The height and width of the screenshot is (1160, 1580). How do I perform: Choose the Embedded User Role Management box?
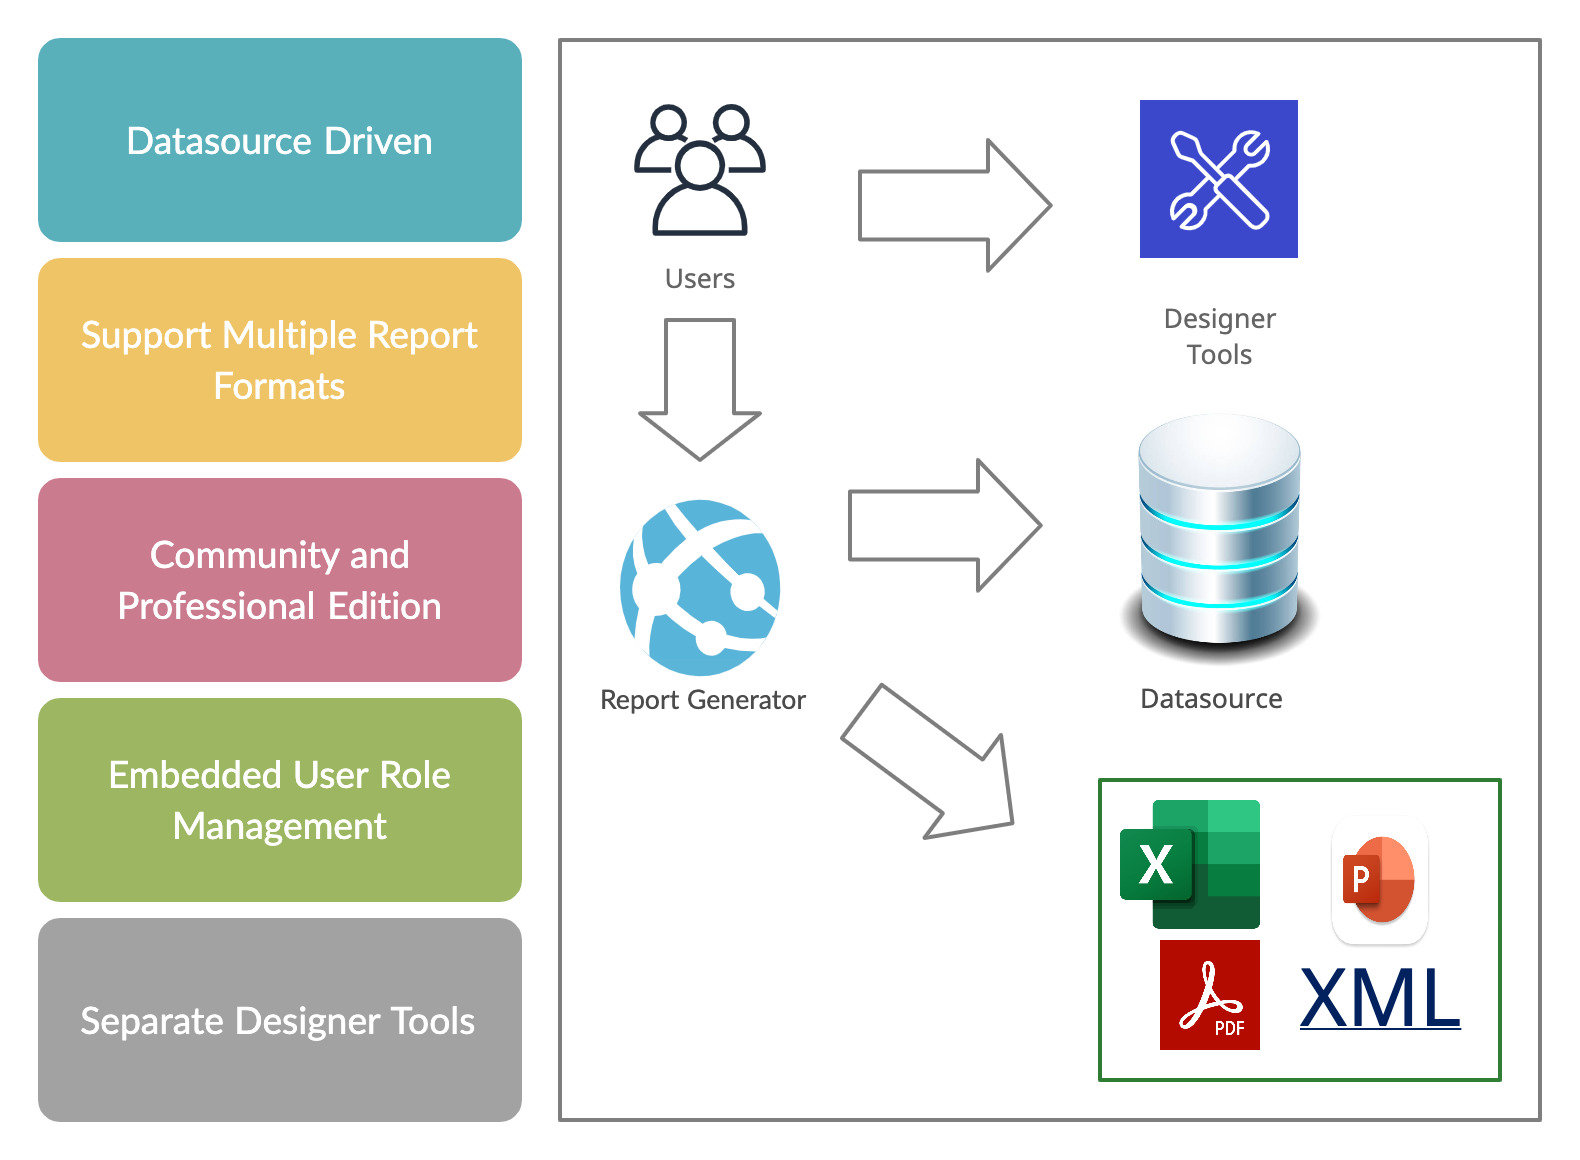tap(280, 800)
